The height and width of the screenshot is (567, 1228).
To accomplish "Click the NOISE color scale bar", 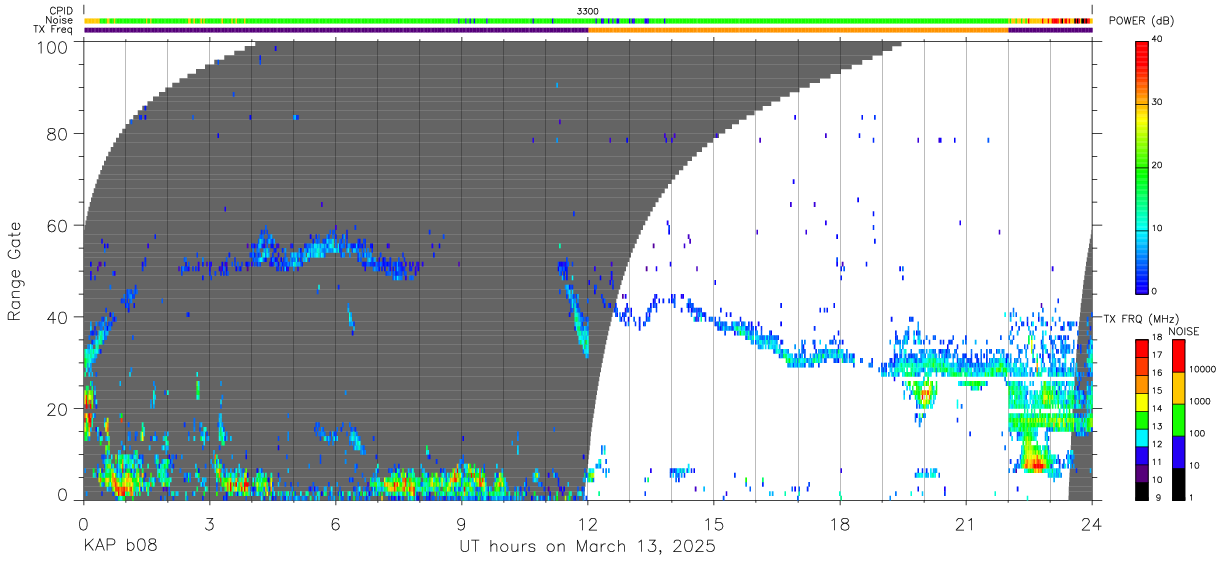I will click(x=1178, y=420).
